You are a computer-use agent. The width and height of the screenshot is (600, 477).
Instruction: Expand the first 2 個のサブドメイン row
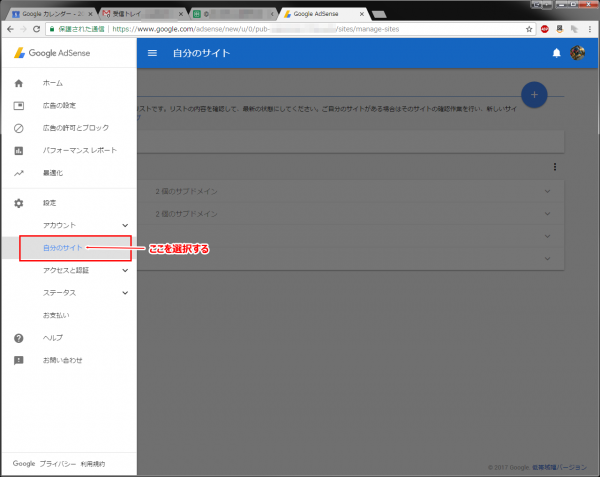pyautogui.click(x=547, y=191)
